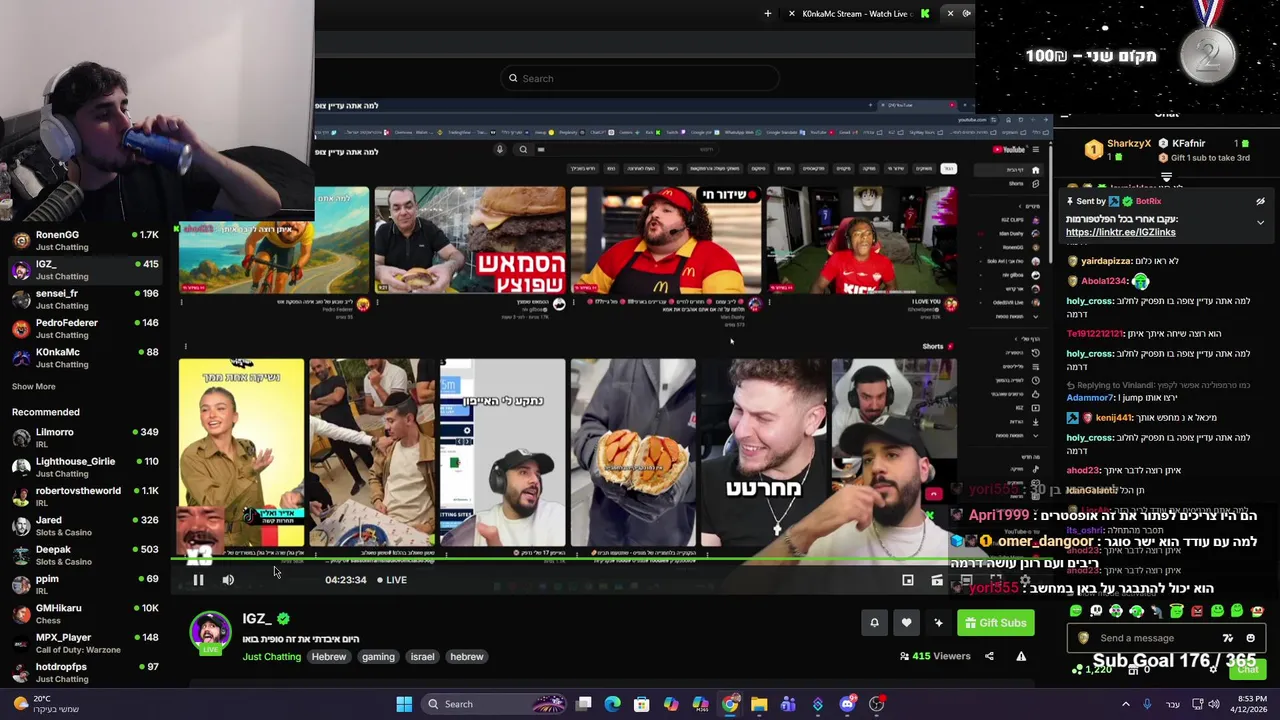Mute the stream with the volume icon
This screenshot has width=1280, height=720.
pyautogui.click(x=228, y=580)
